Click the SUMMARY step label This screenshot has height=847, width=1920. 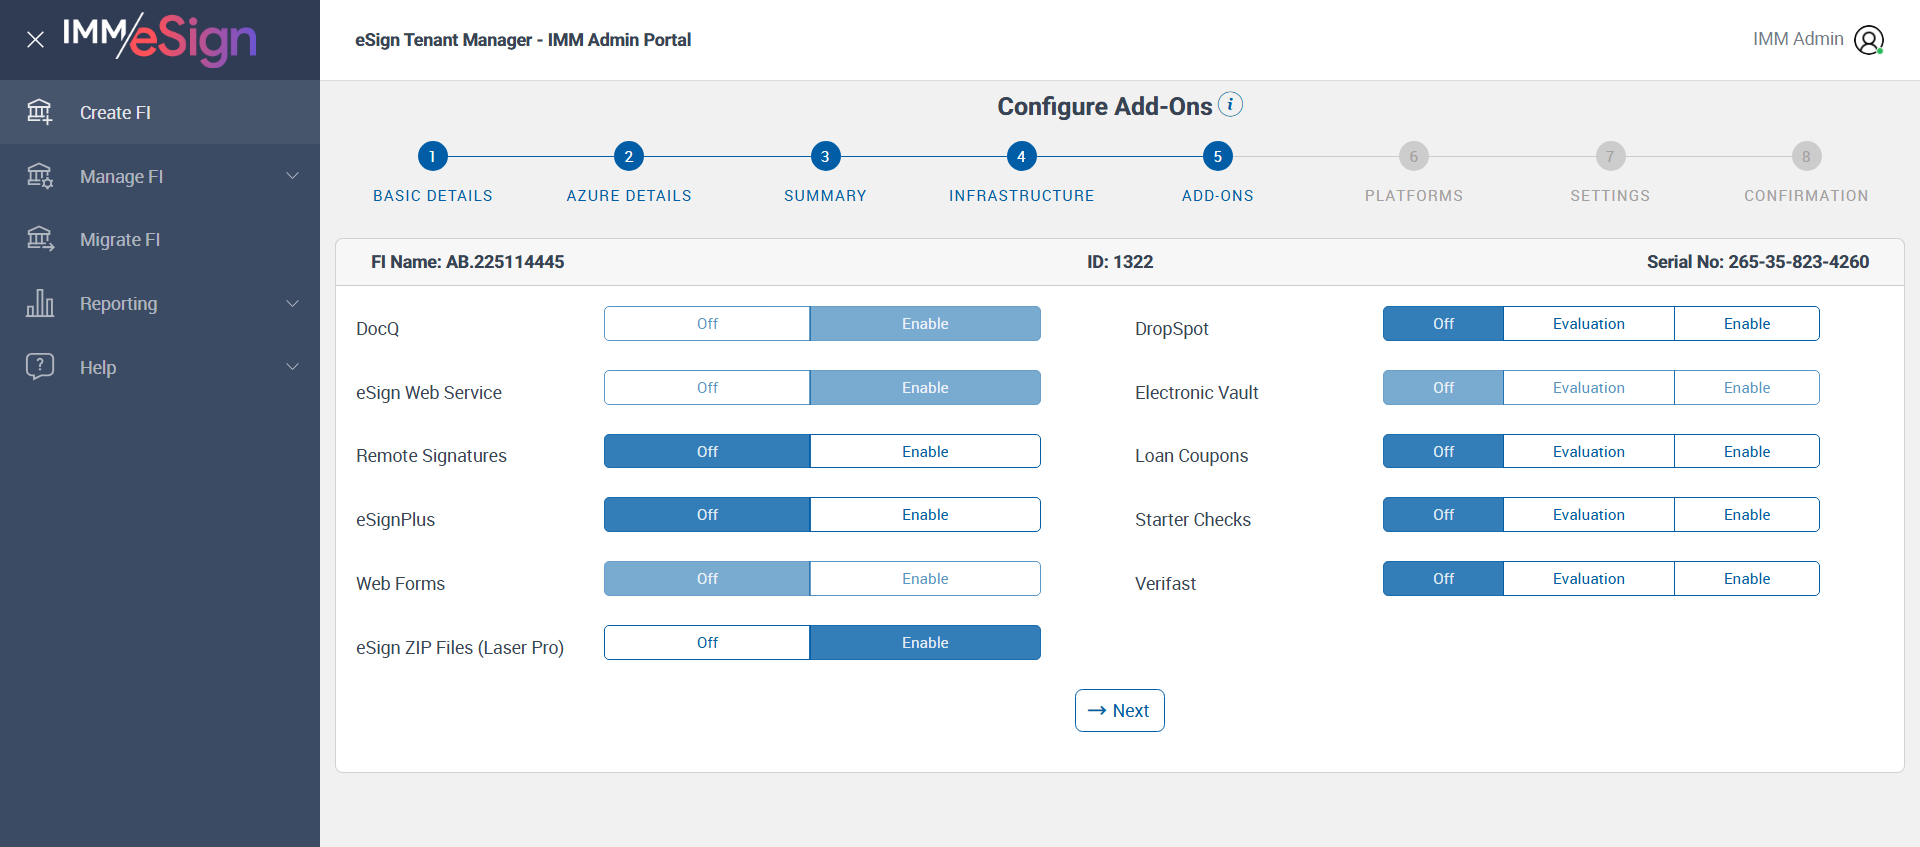pos(825,196)
